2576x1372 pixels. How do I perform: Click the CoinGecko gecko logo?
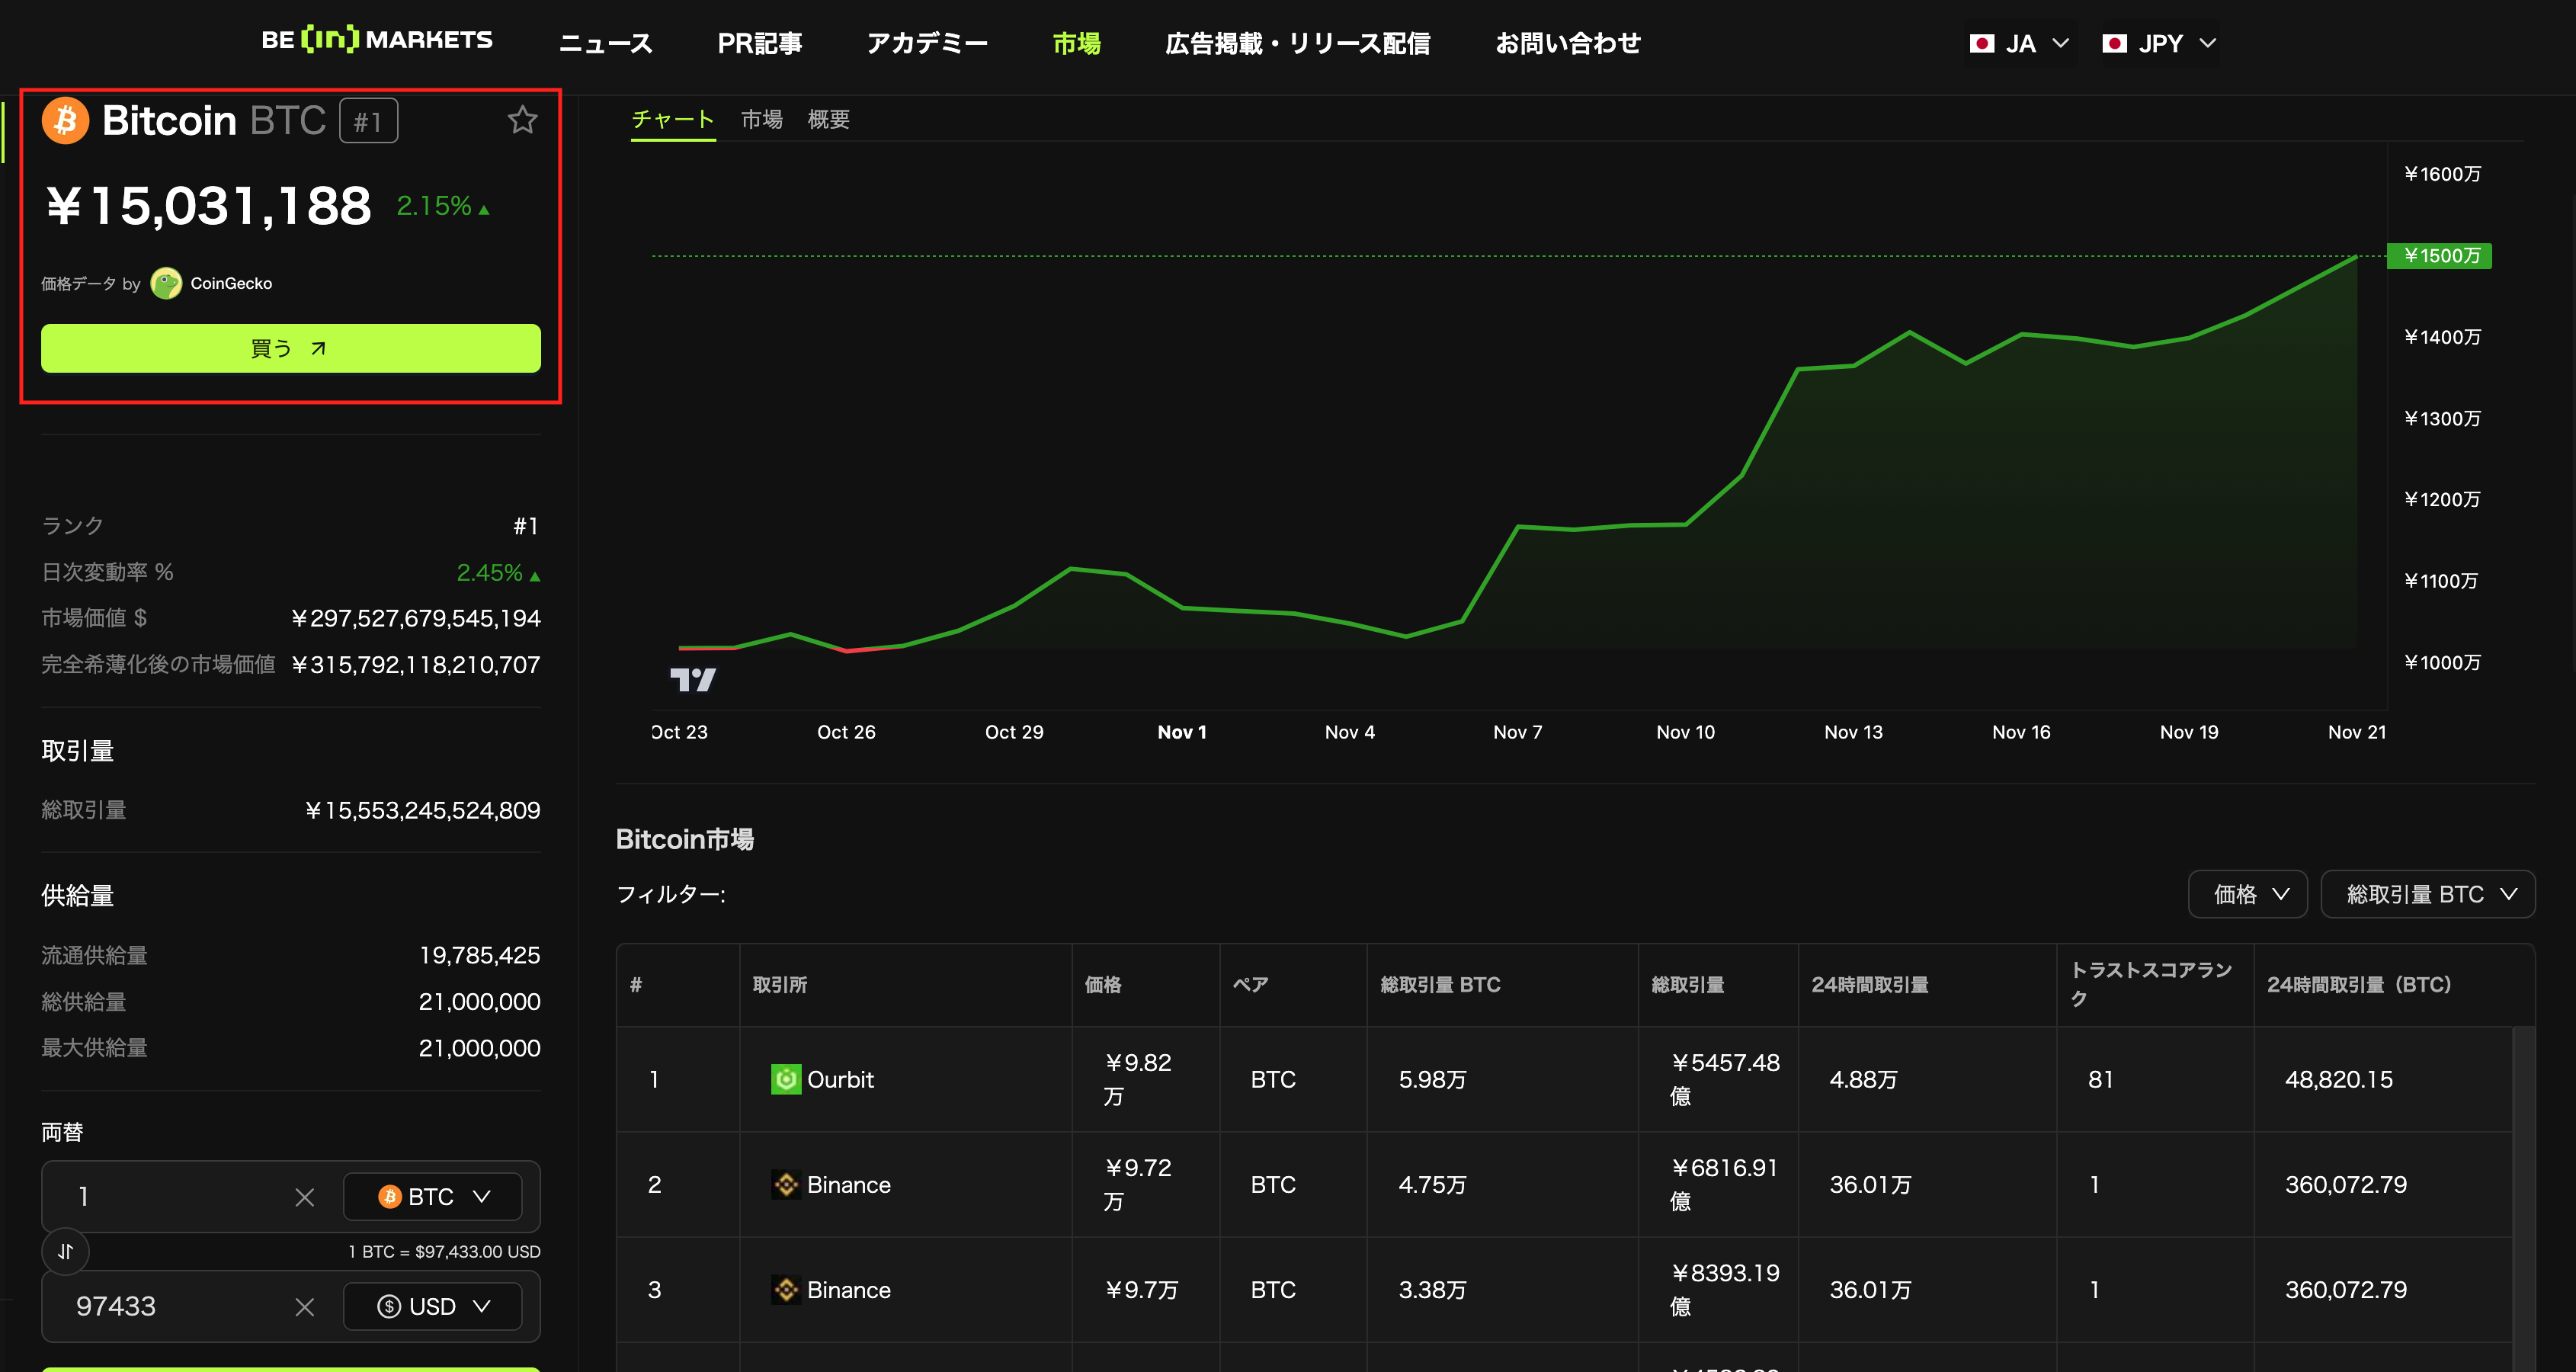pyautogui.click(x=166, y=283)
